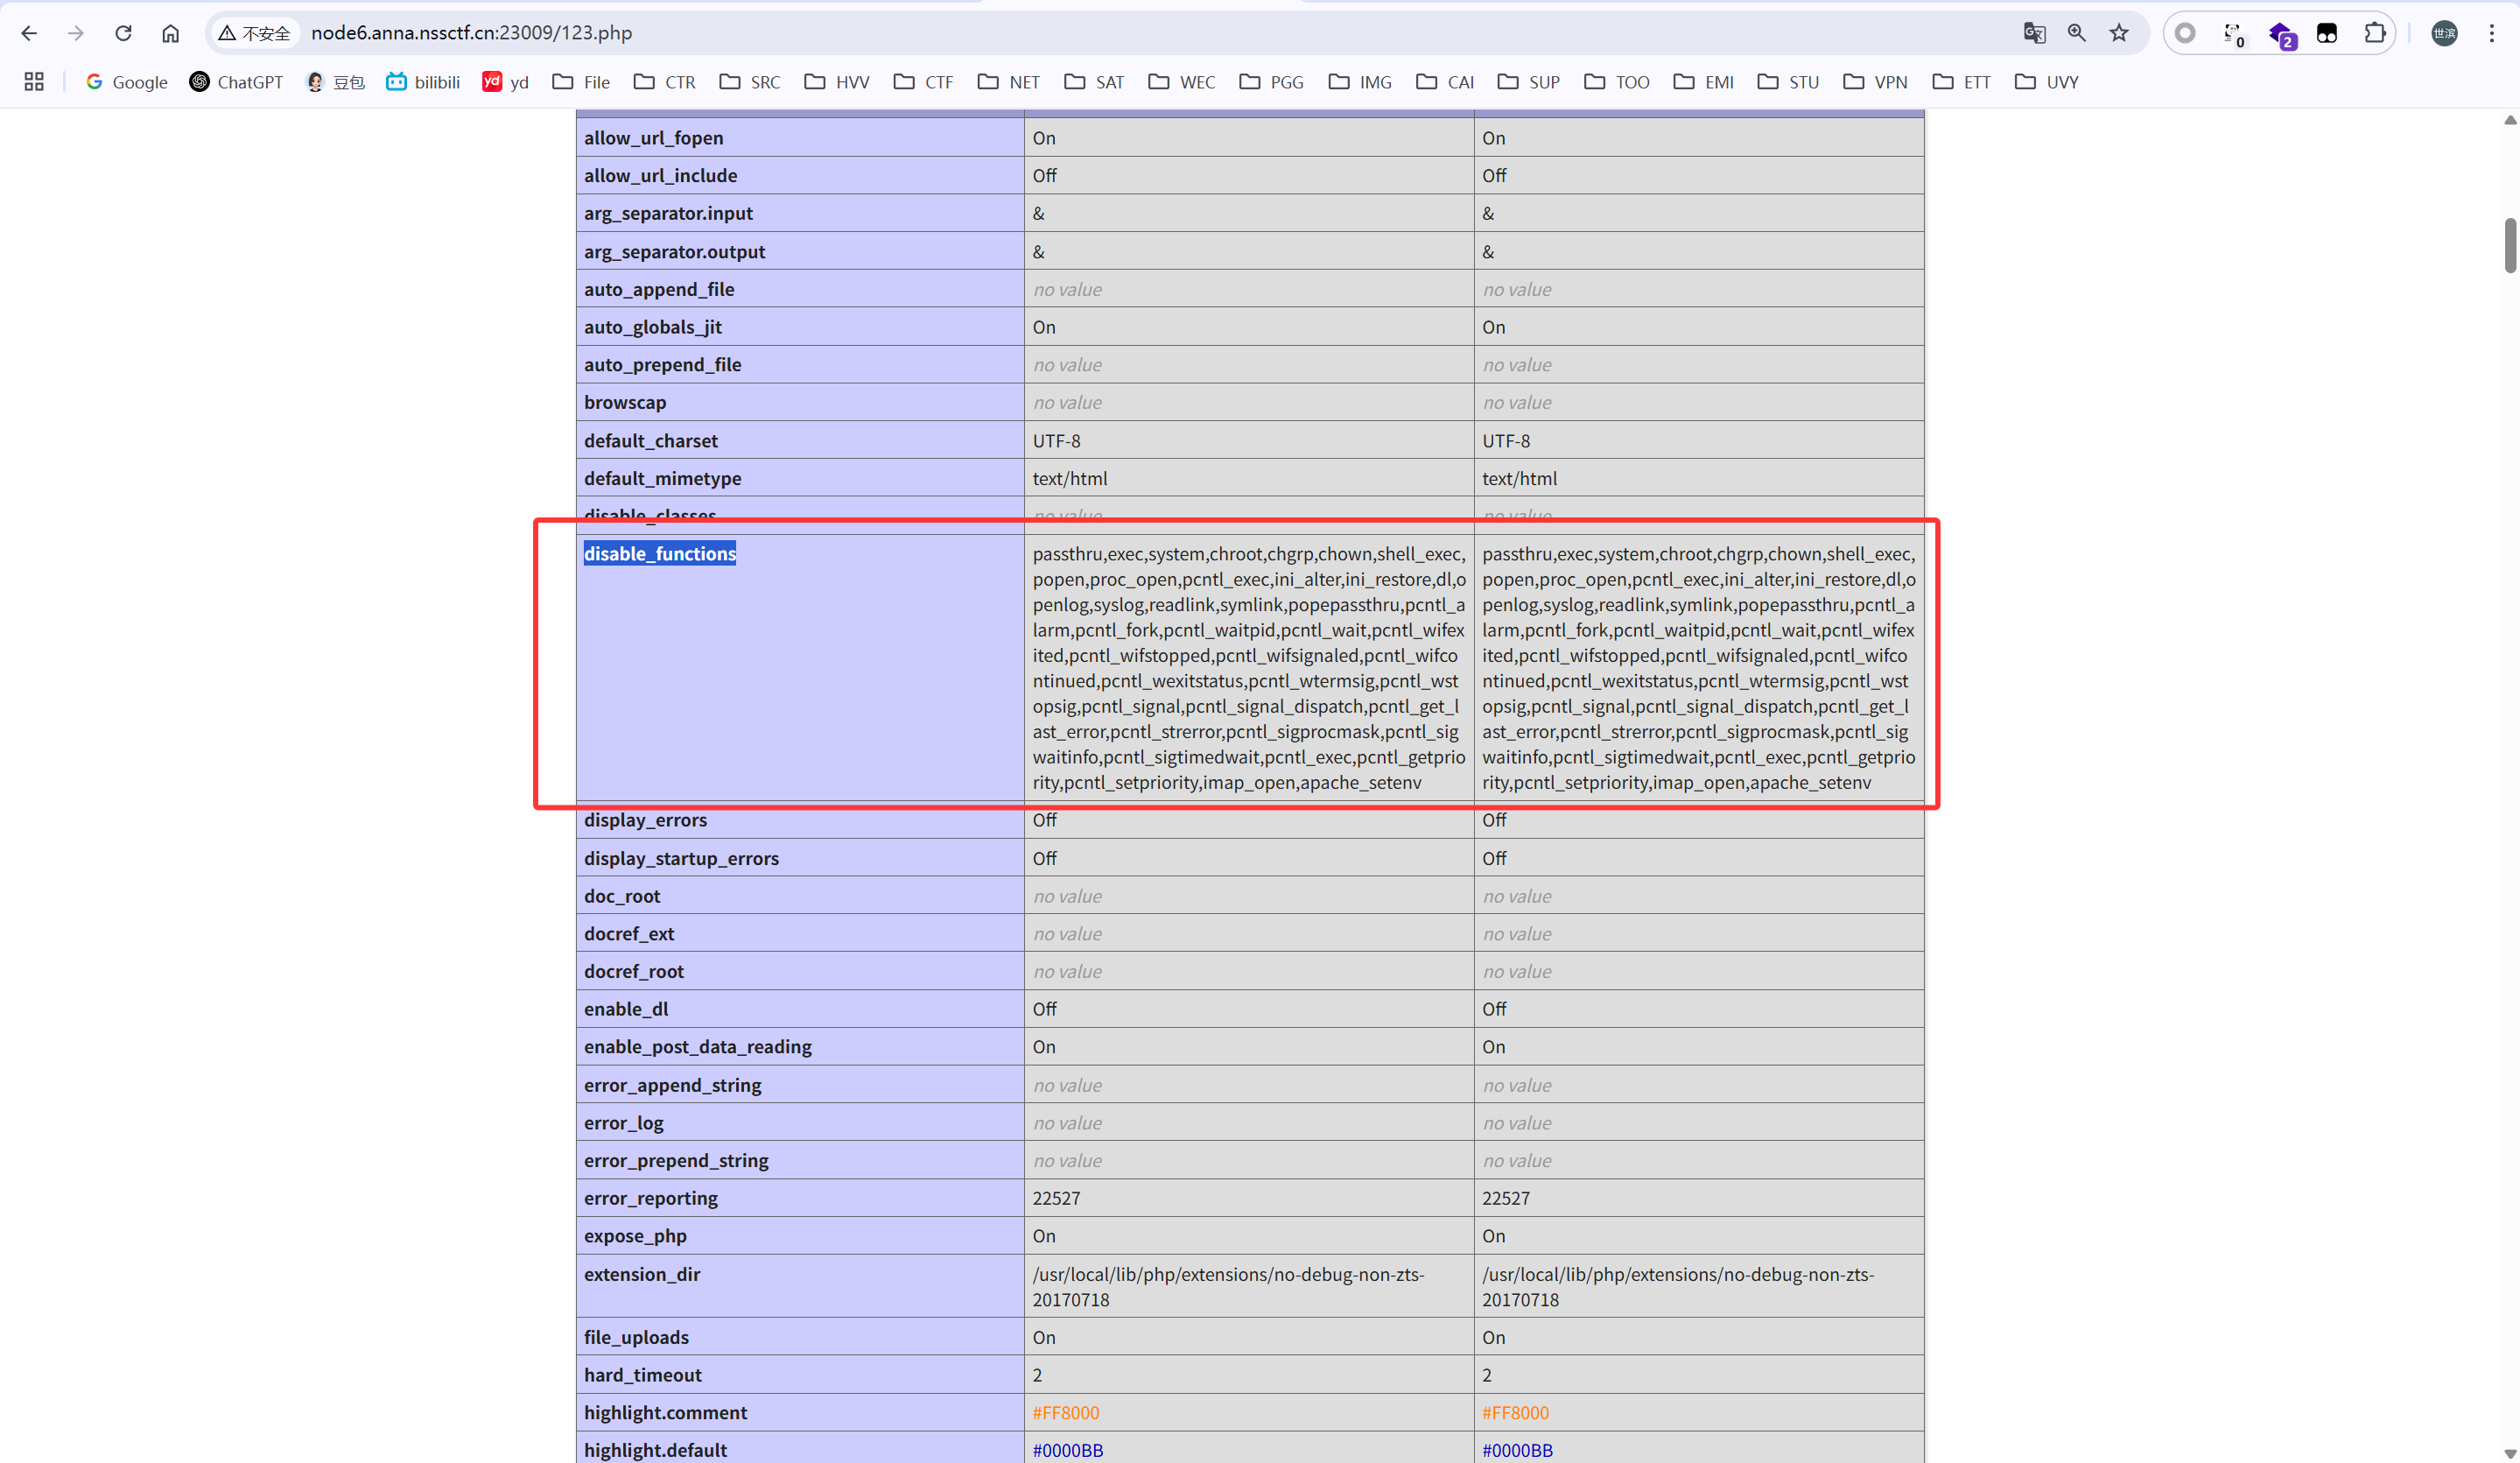Open the apps grid in bookmarks bar
2520x1463 pixels.
click(x=34, y=82)
